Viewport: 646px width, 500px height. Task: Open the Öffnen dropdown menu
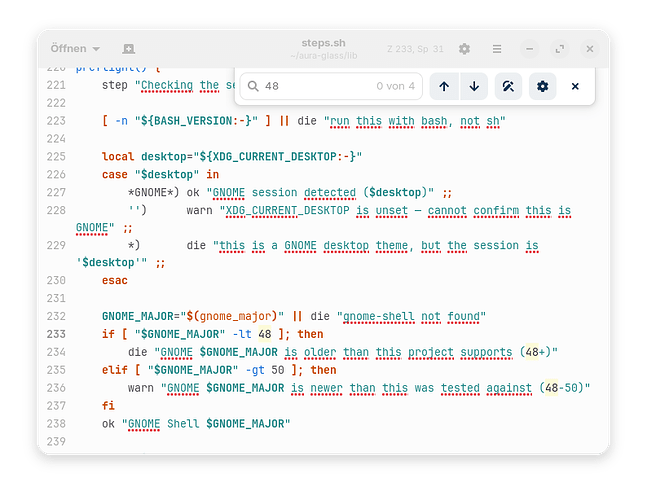(x=75, y=49)
